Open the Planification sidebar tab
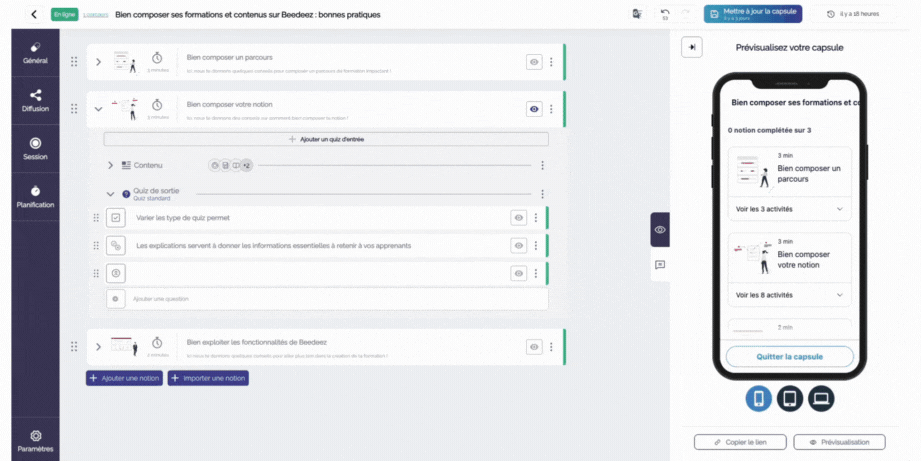The image size is (921, 461). coord(35,196)
